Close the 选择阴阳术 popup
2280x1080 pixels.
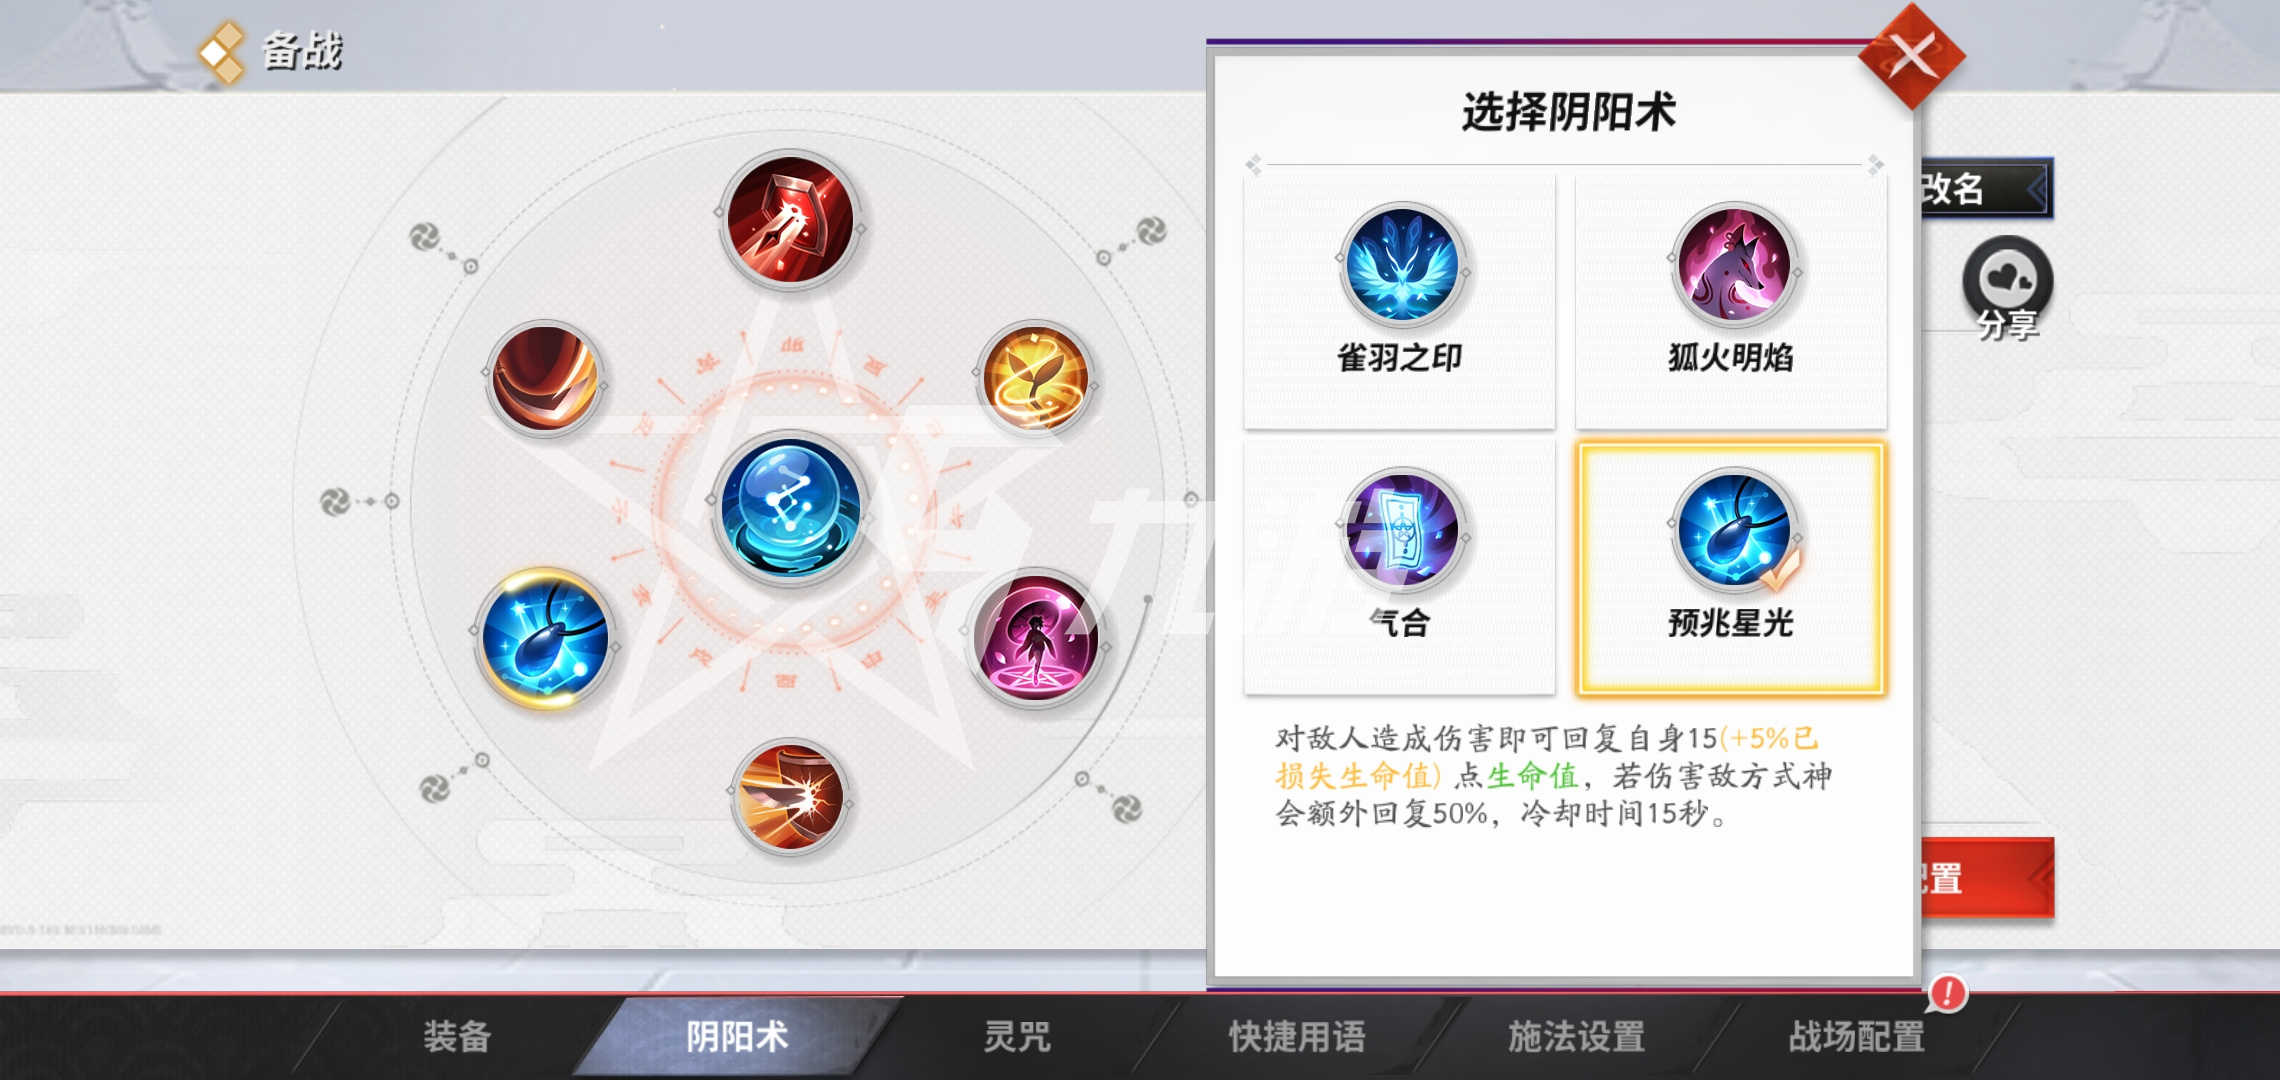coord(1912,56)
